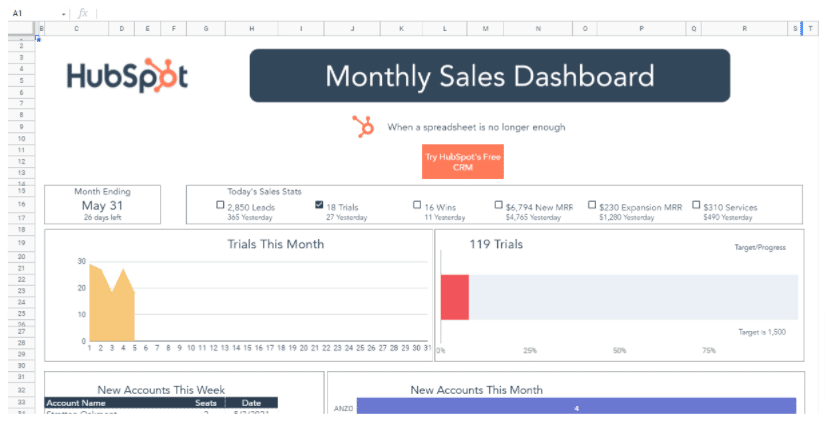Select column P header
This screenshot has width=826, height=421.
click(x=641, y=28)
